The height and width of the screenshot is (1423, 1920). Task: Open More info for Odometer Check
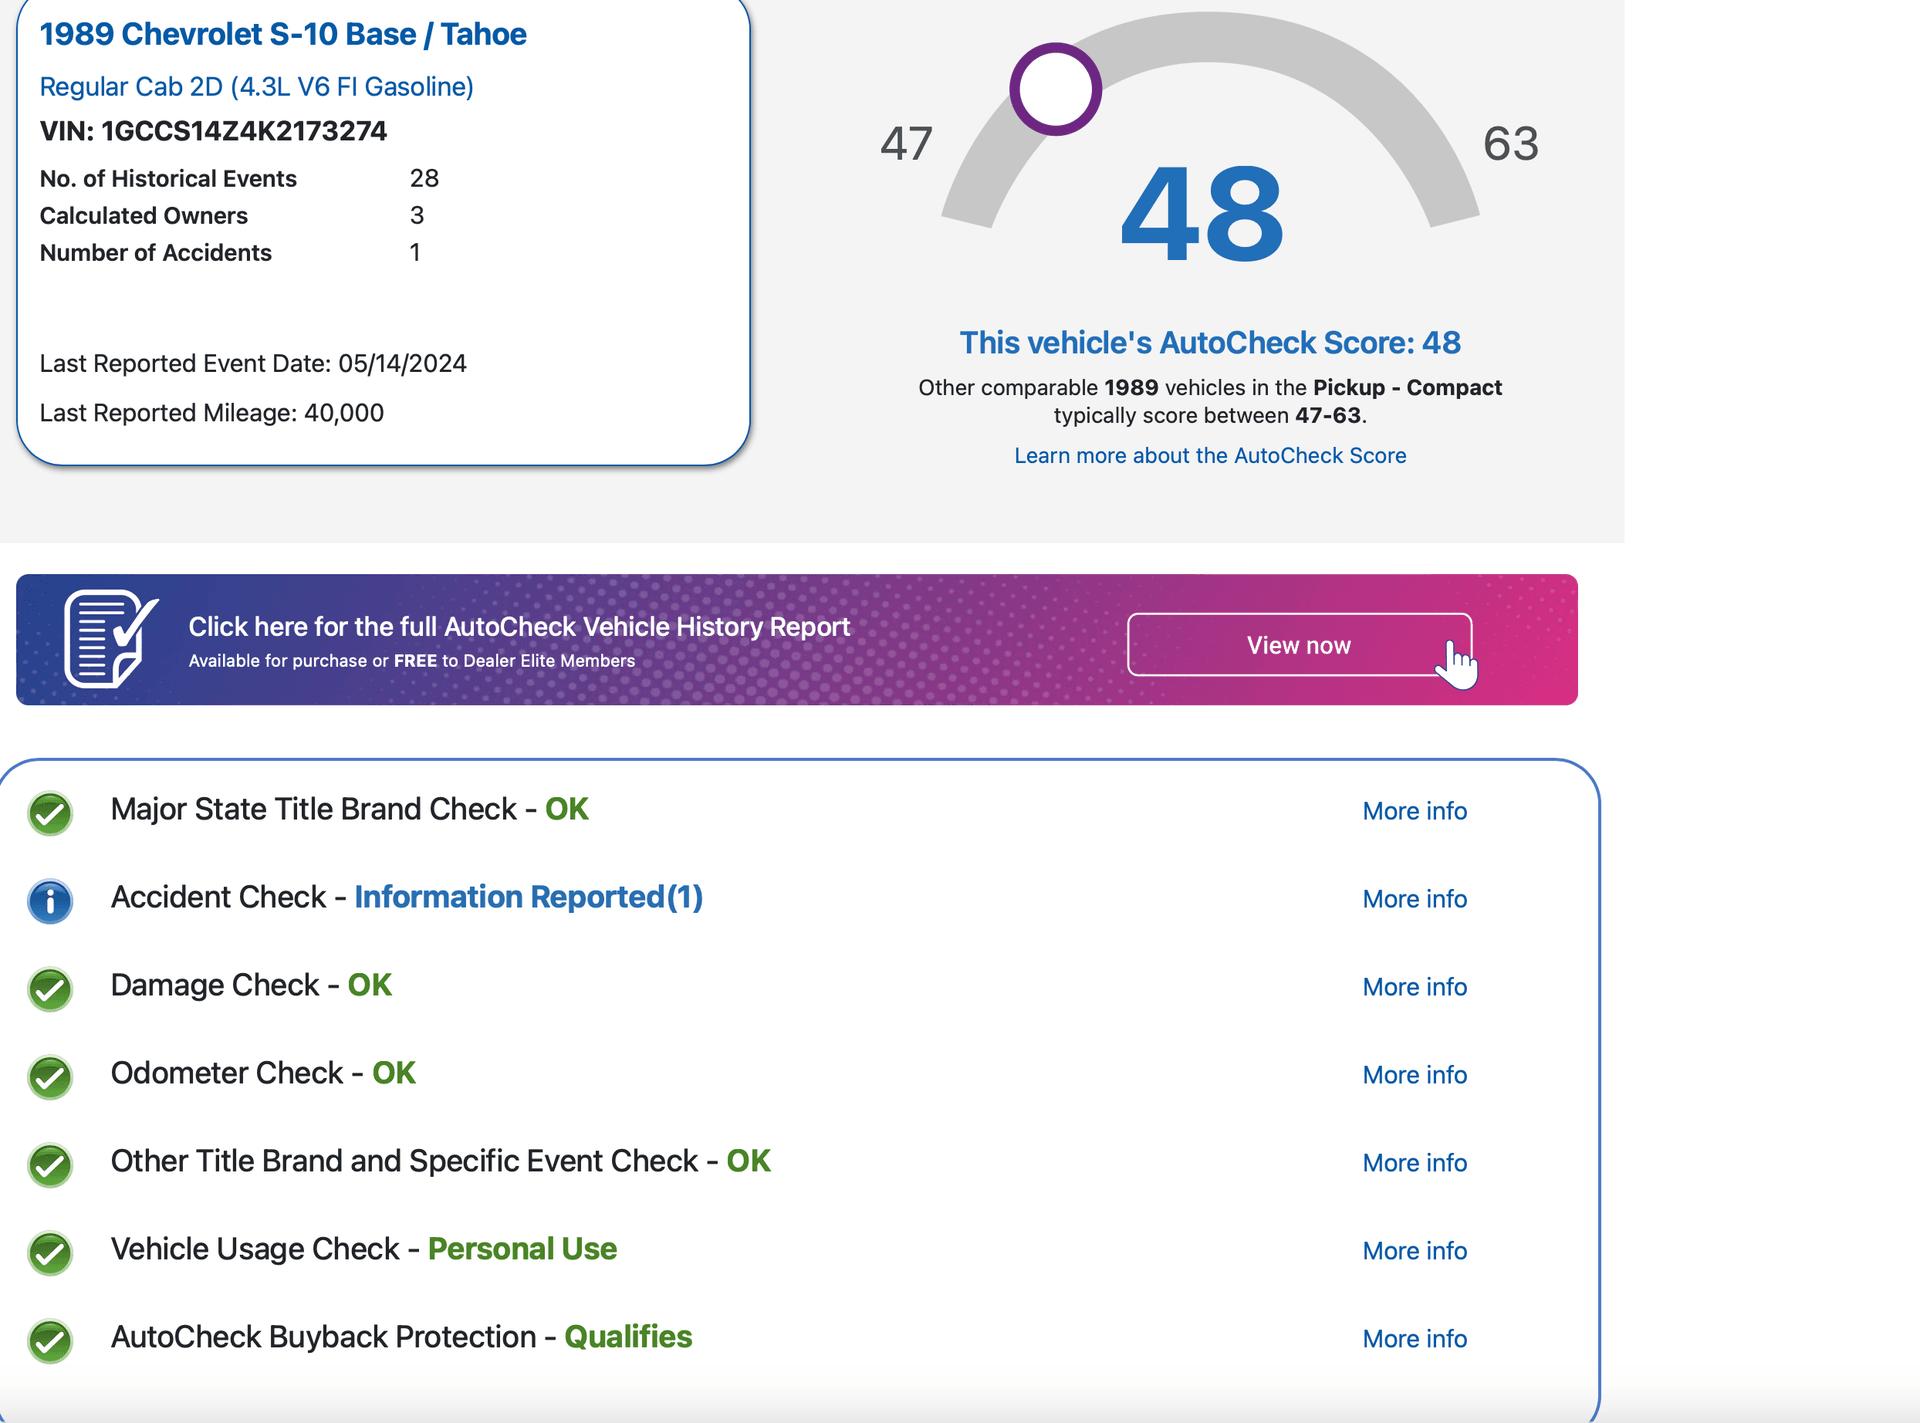click(x=1414, y=1075)
